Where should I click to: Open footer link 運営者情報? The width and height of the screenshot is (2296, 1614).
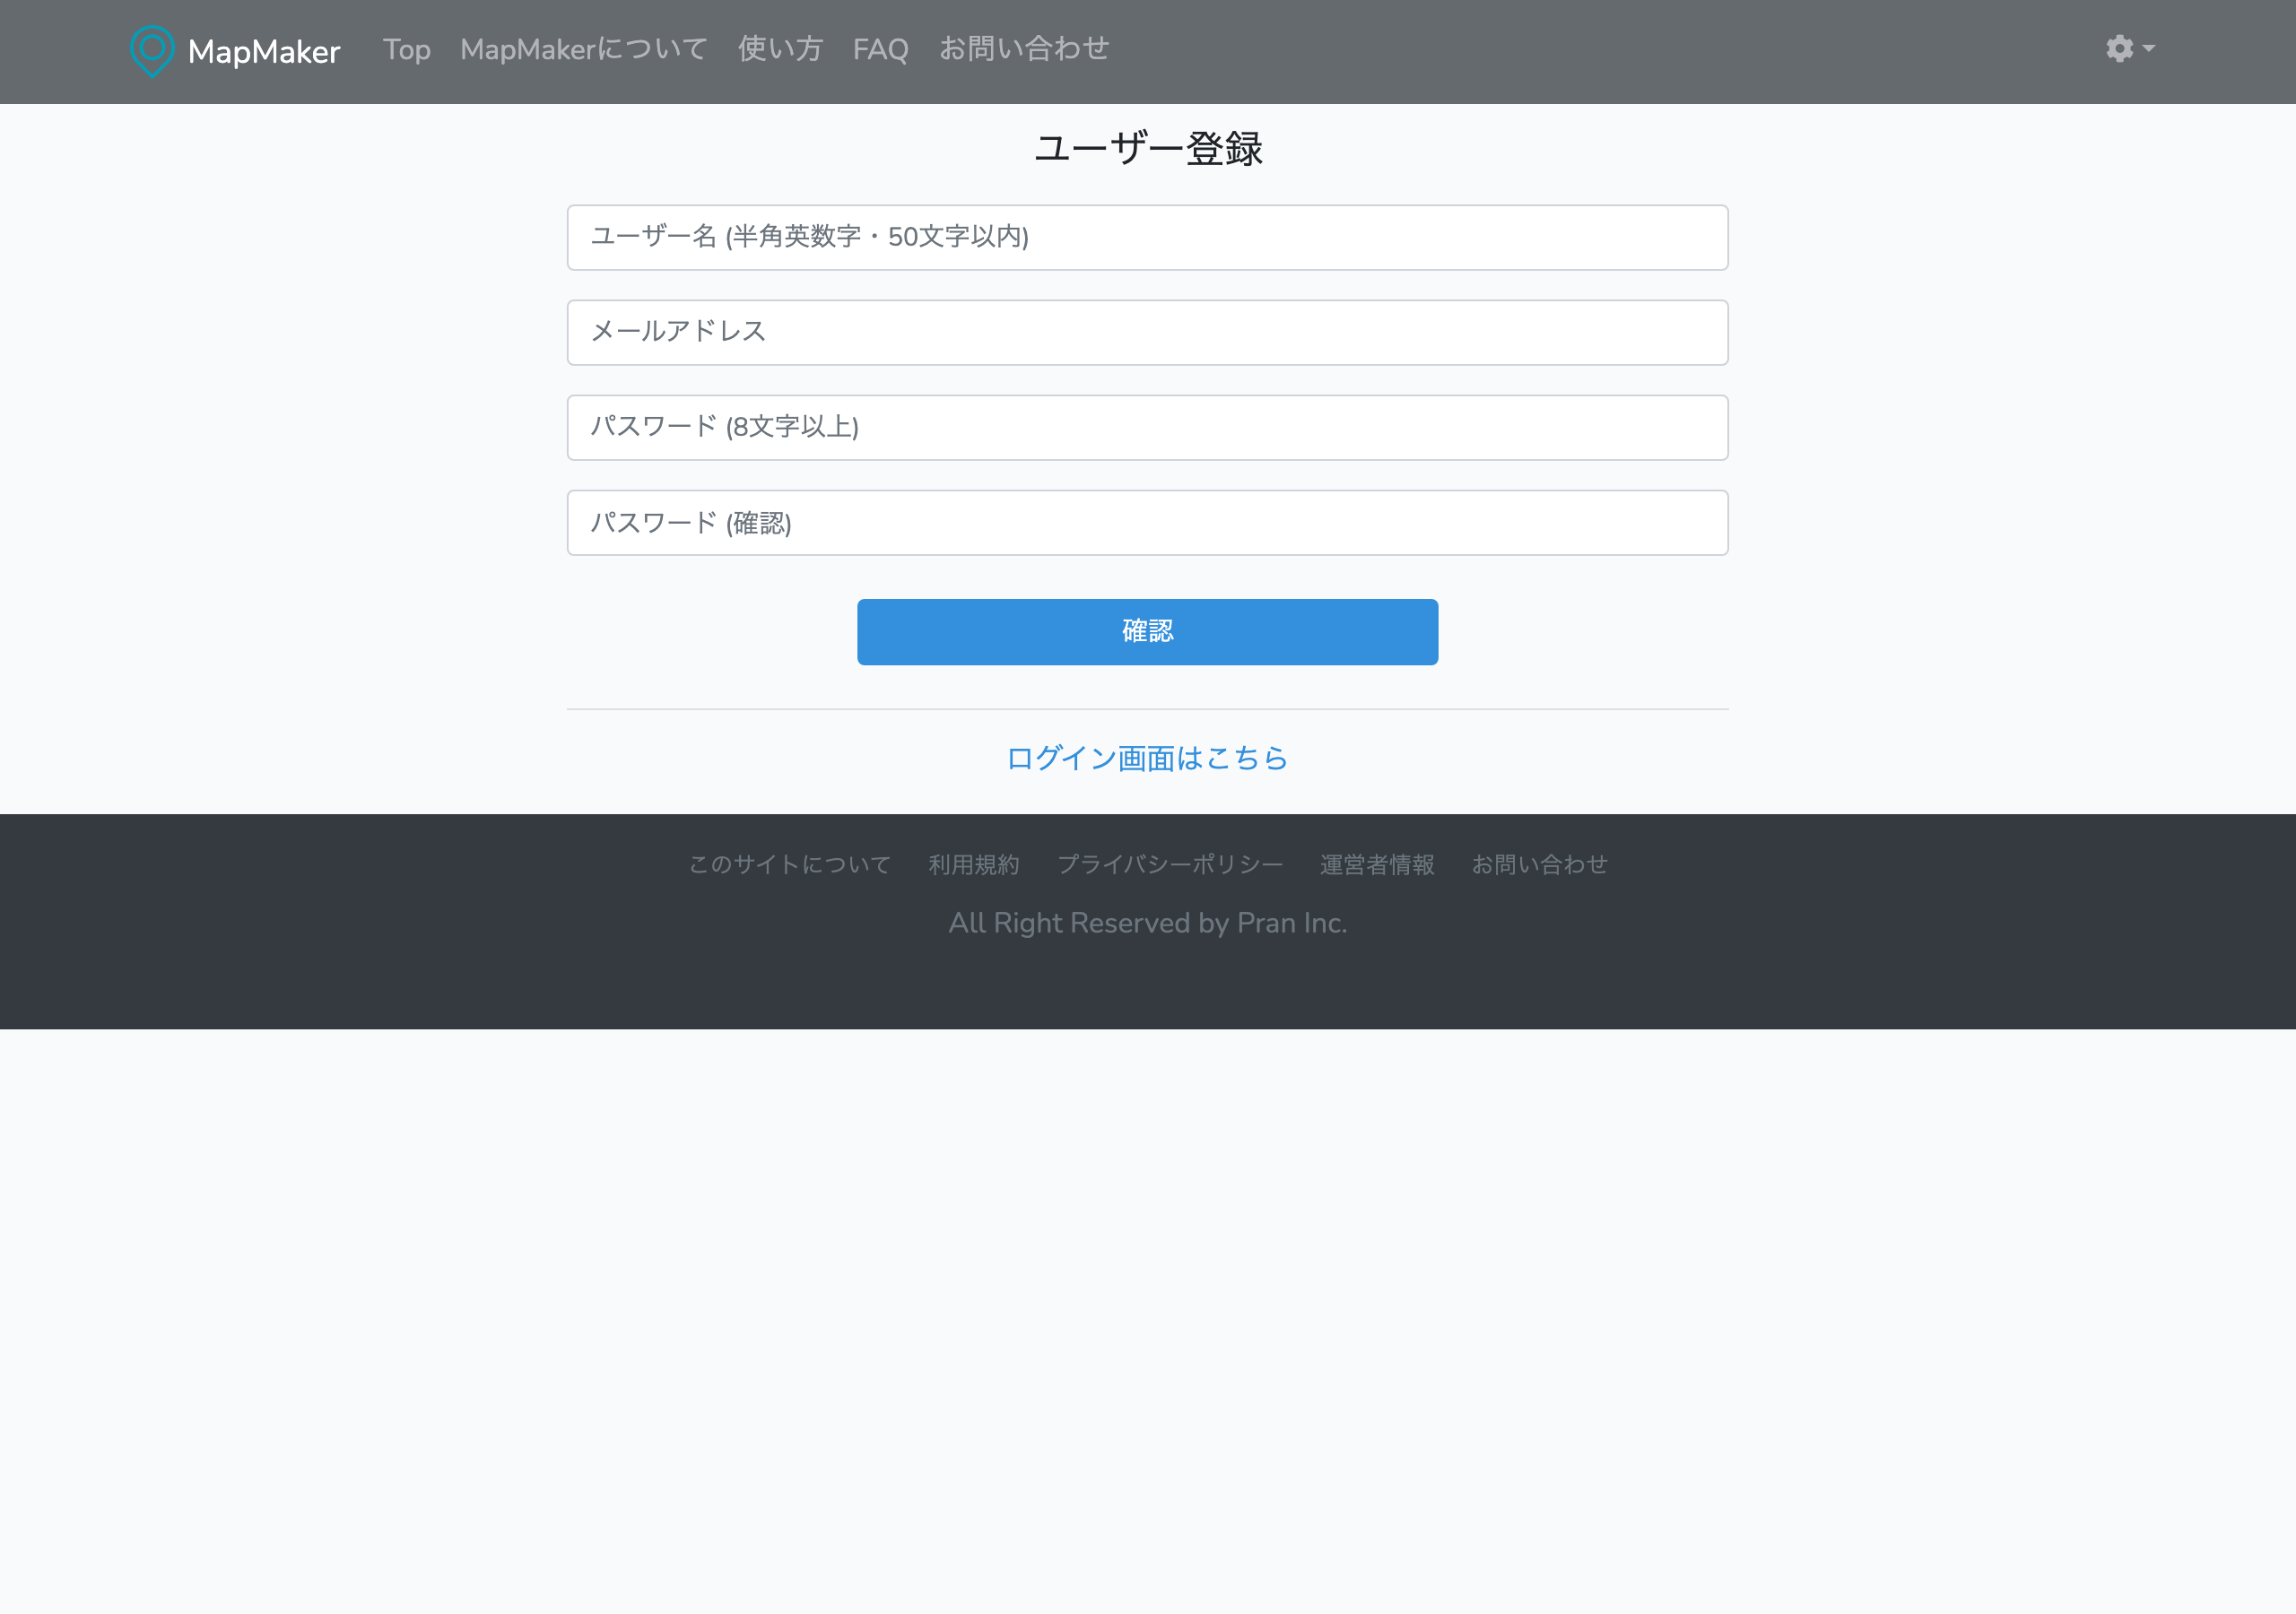(1377, 864)
